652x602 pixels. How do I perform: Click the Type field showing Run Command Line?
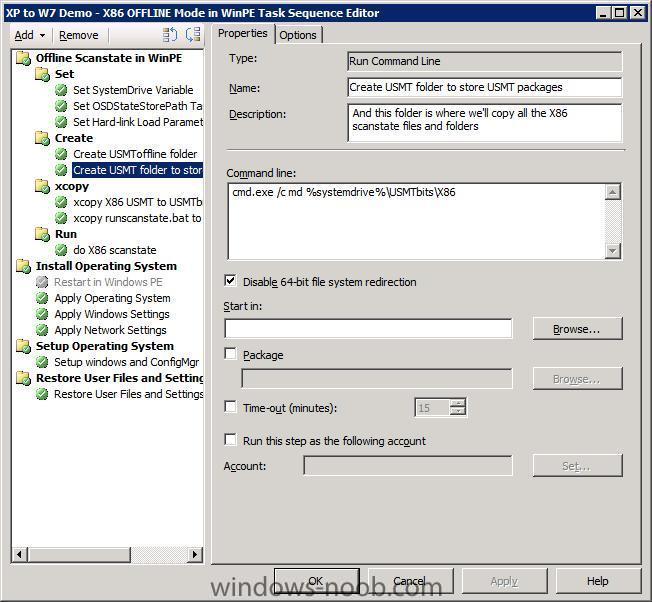coord(484,61)
